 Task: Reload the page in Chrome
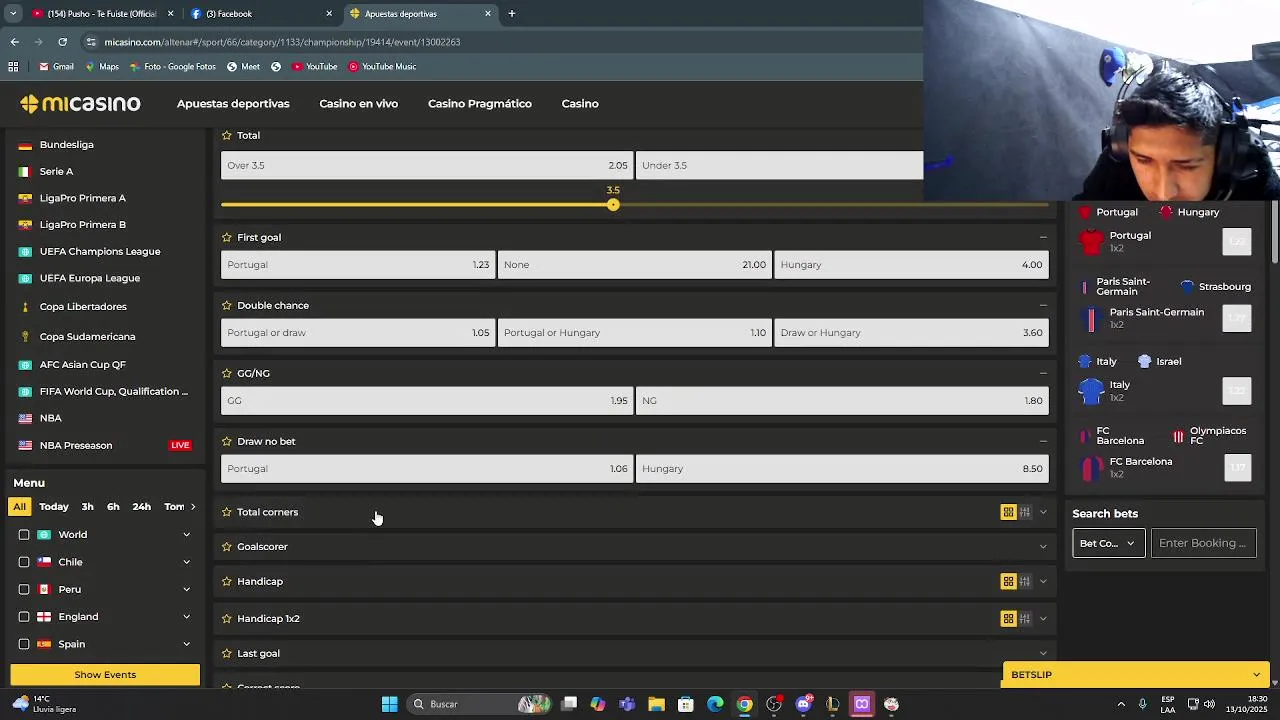62,42
